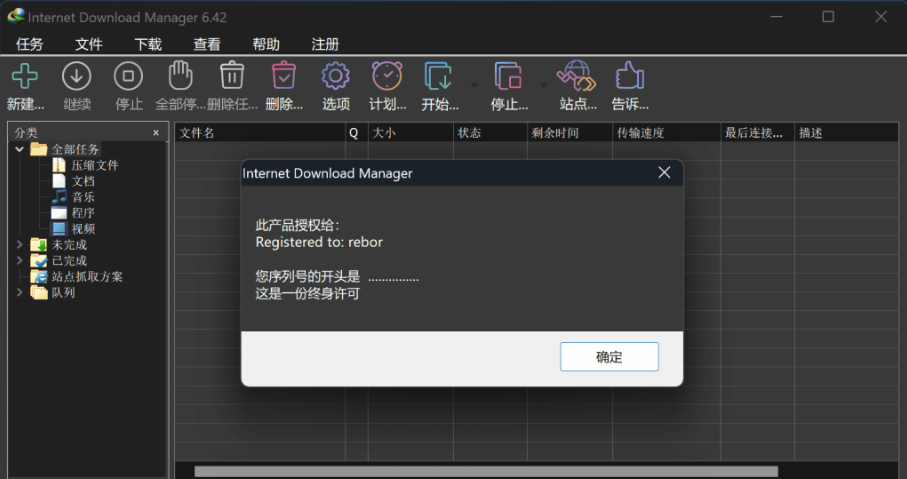Open the 任务 menu
This screenshot has height=479, width=907.
(x=30, y=44)
